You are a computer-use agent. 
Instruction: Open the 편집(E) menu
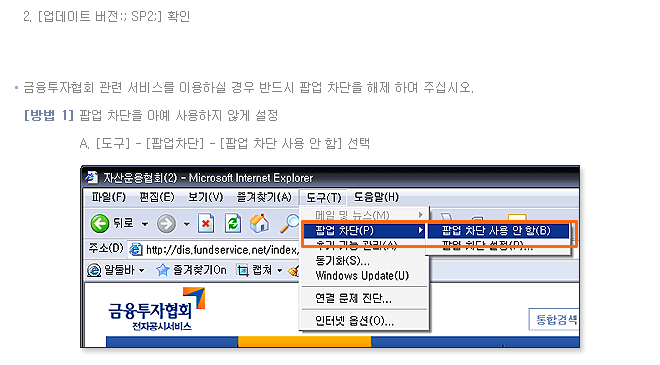tap(157, 197)
